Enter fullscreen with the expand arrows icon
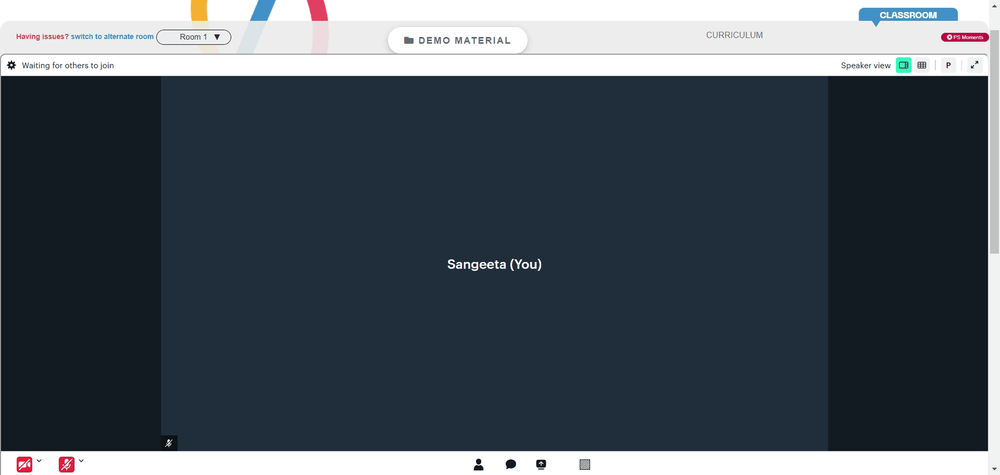This screenshot has width=1000, height=475. coord(974,65)
